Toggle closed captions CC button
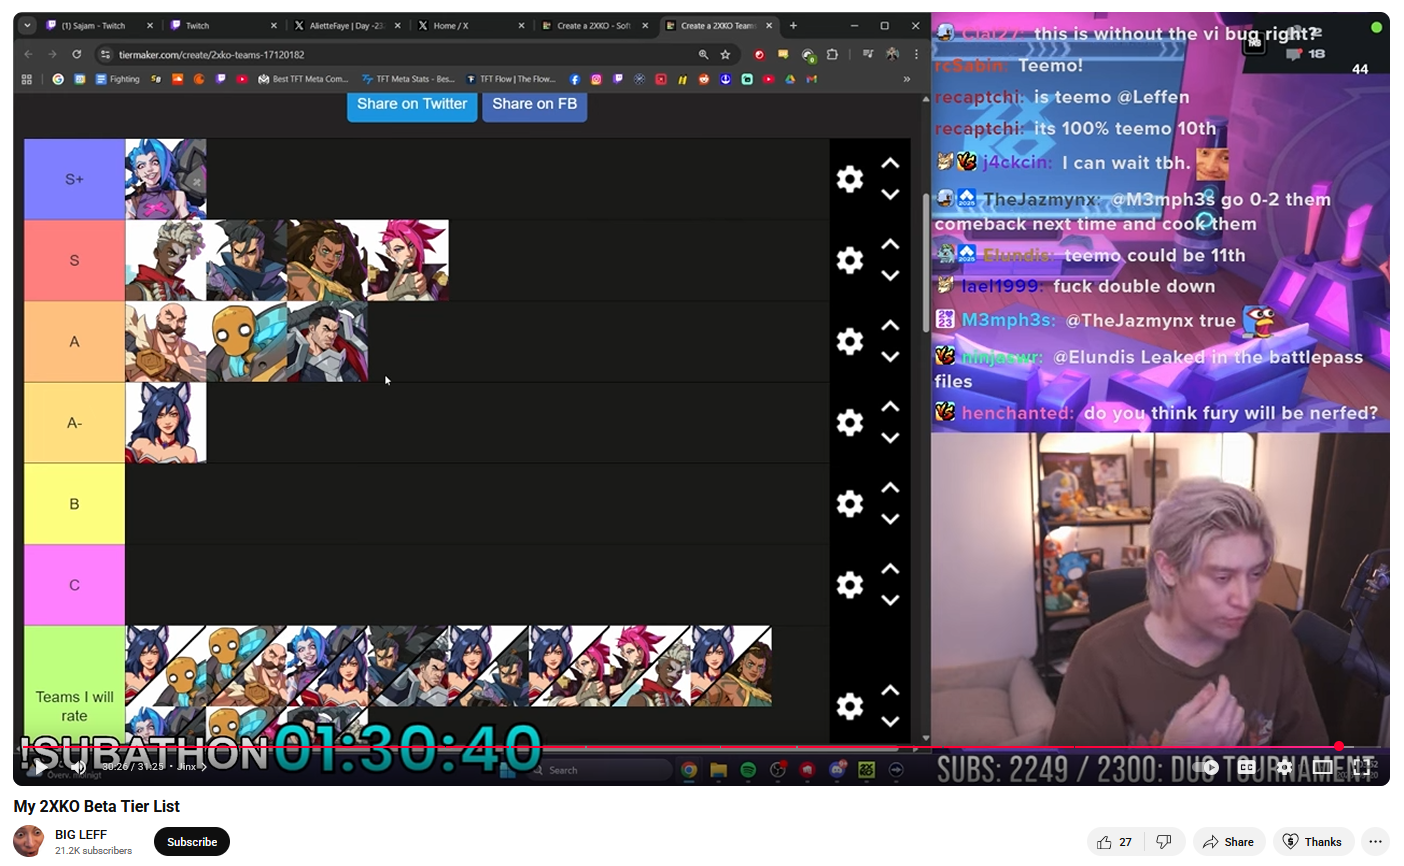 coord(1246,767)
